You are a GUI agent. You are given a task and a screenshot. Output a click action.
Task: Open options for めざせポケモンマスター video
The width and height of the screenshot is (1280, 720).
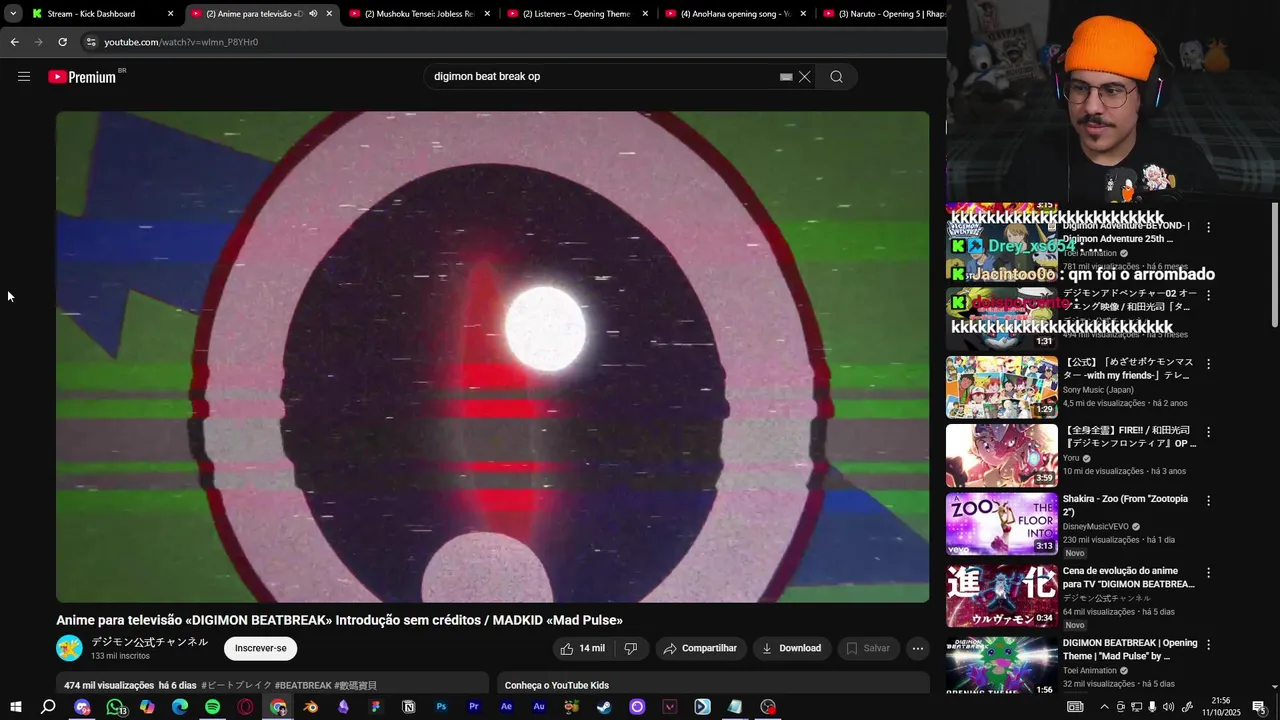click(1208, 364)
